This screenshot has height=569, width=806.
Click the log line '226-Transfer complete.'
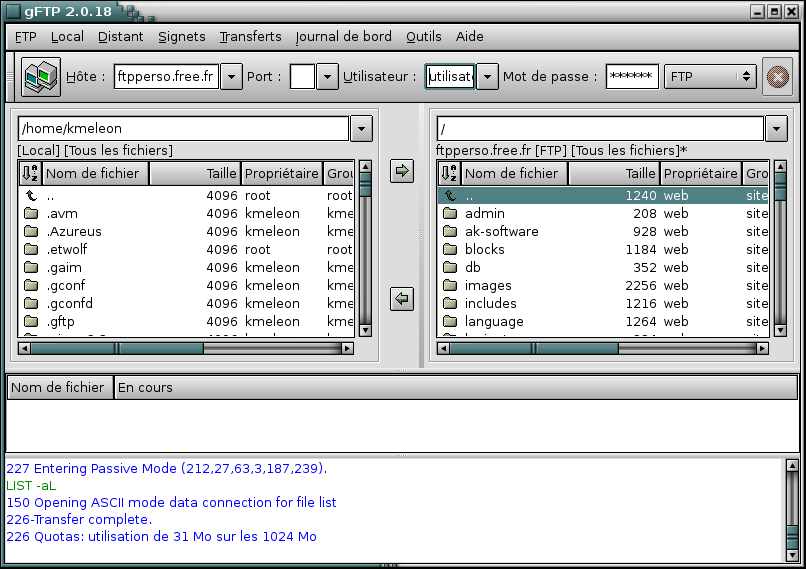(x=79, y=519)
